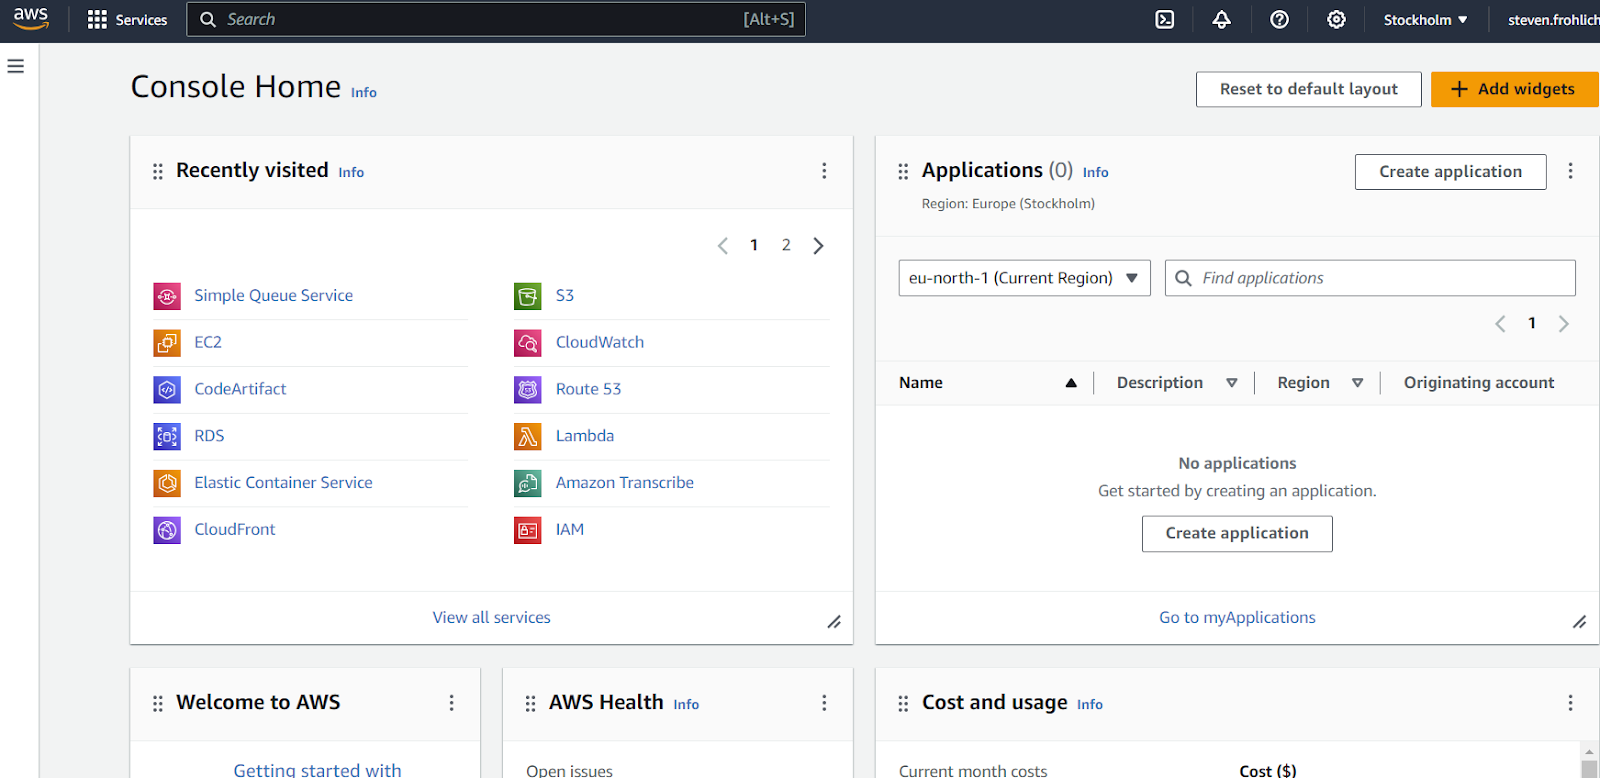Open CloudShell from the top bar

tap(1165, 20)
